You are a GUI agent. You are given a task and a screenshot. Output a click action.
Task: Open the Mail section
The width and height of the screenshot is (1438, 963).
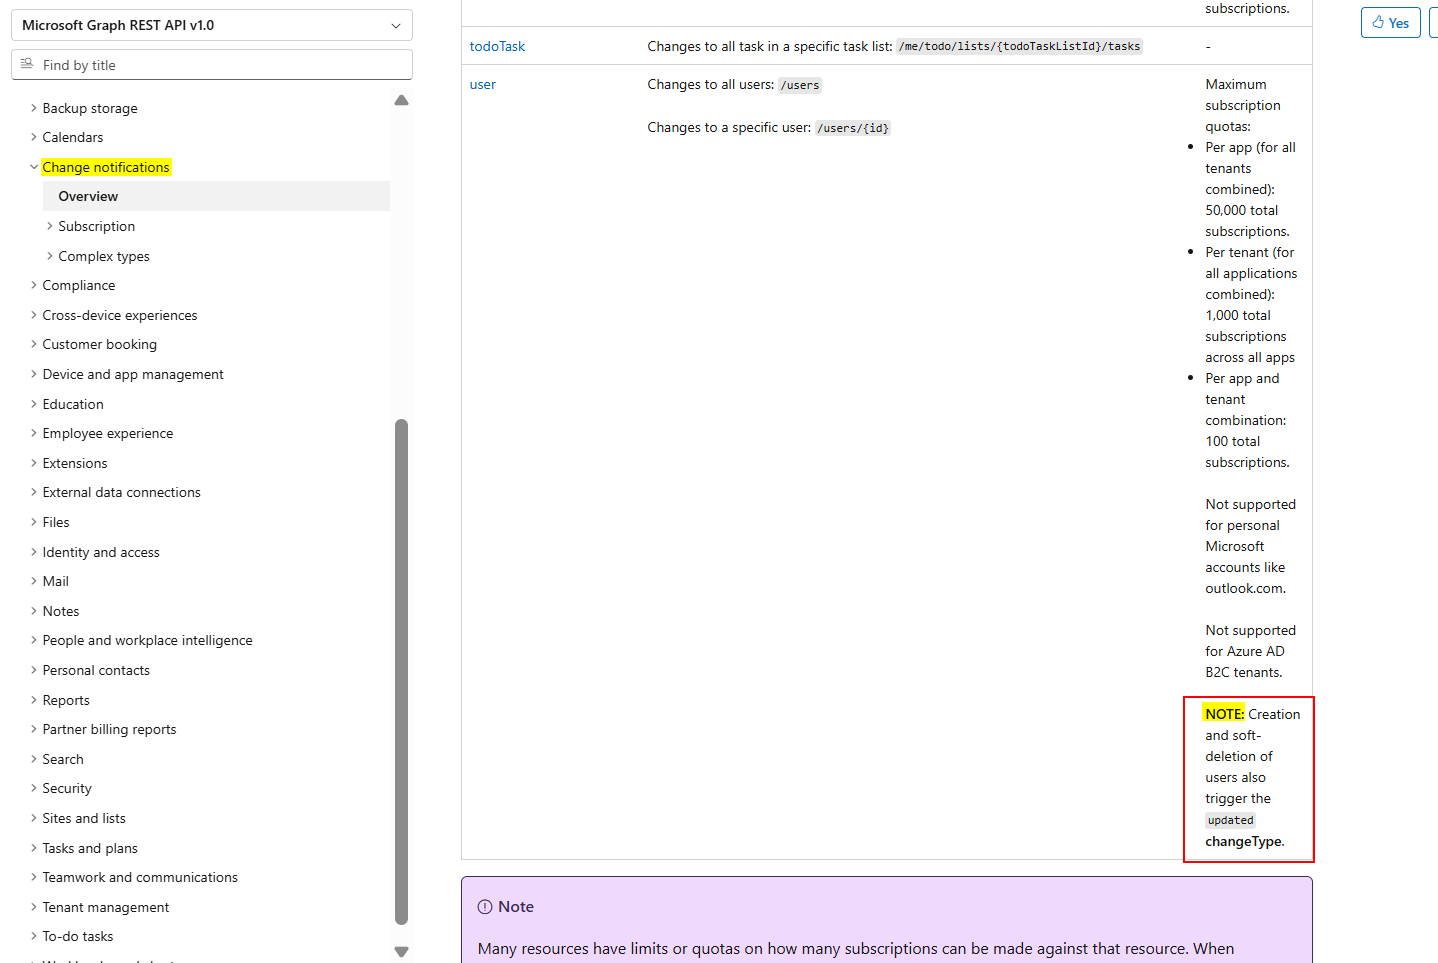56,581
